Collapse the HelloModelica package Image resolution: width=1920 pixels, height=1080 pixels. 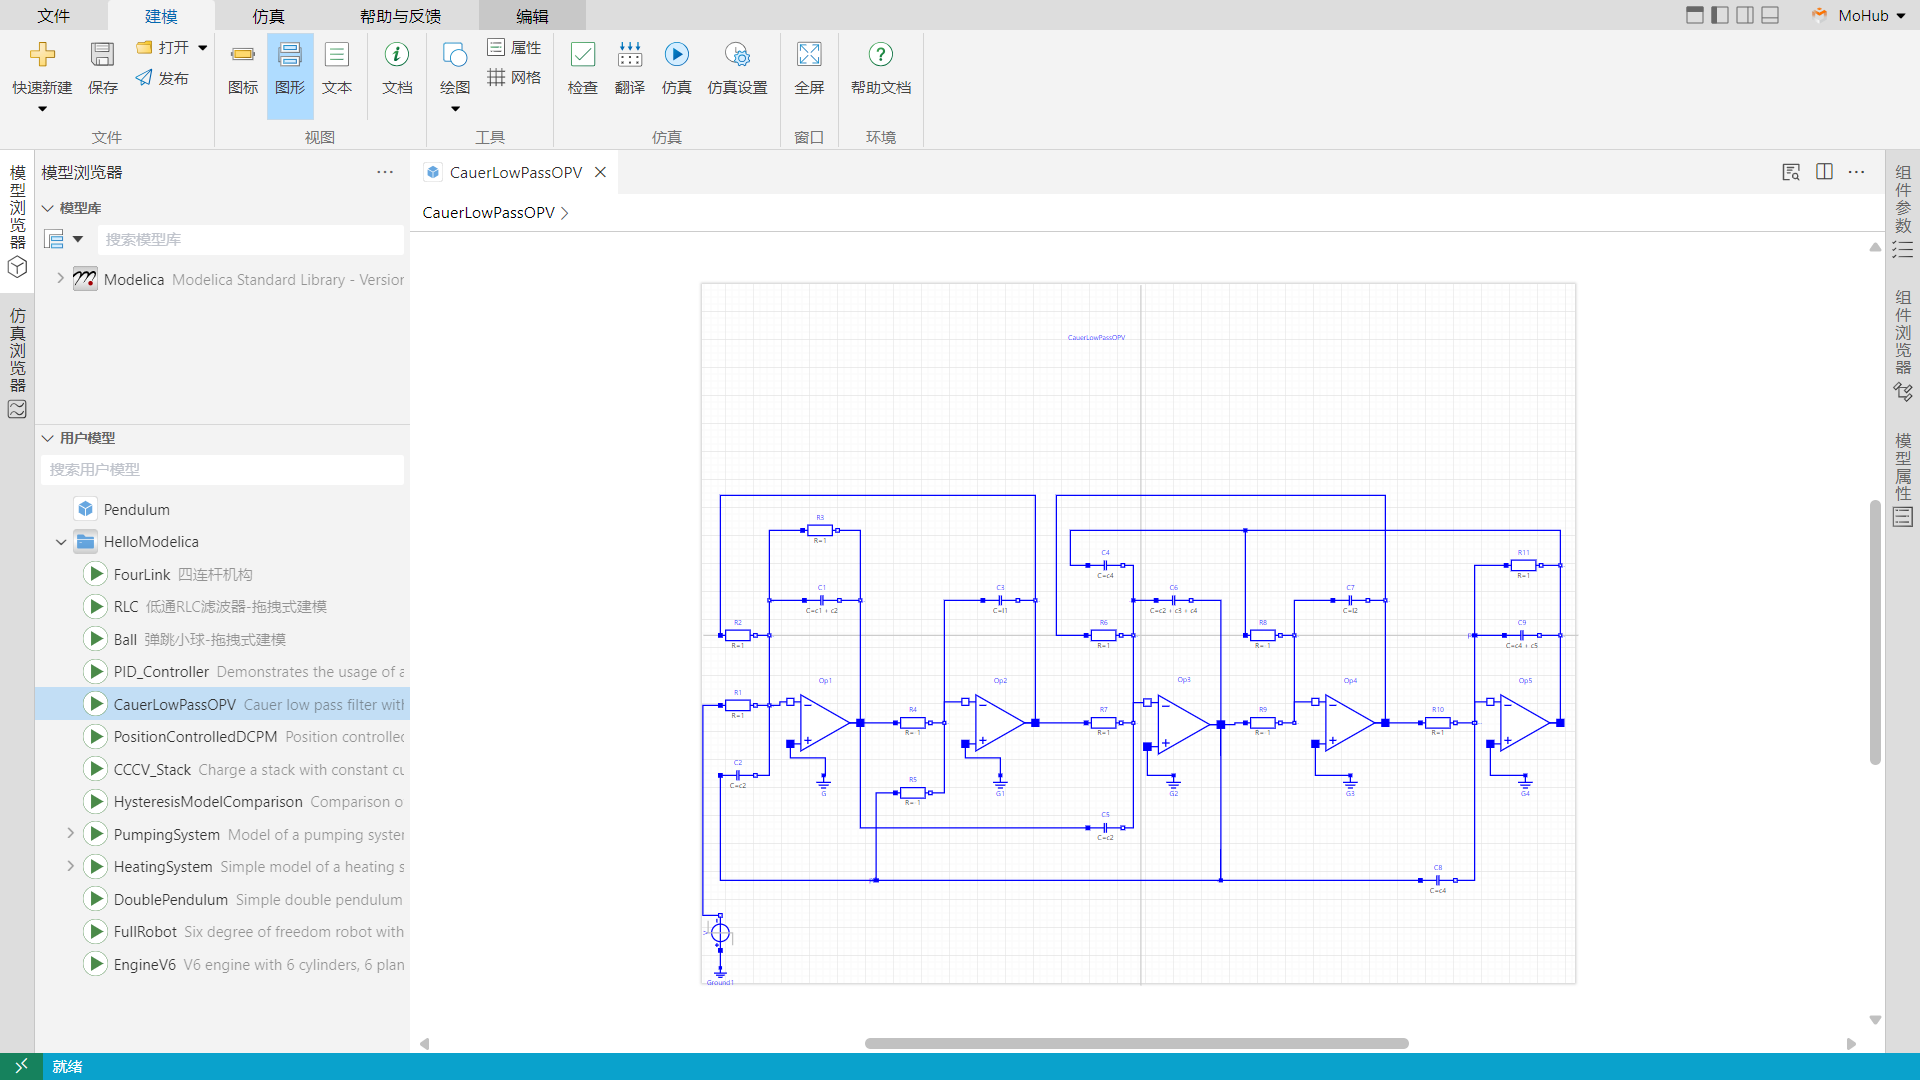click(61, 542)
